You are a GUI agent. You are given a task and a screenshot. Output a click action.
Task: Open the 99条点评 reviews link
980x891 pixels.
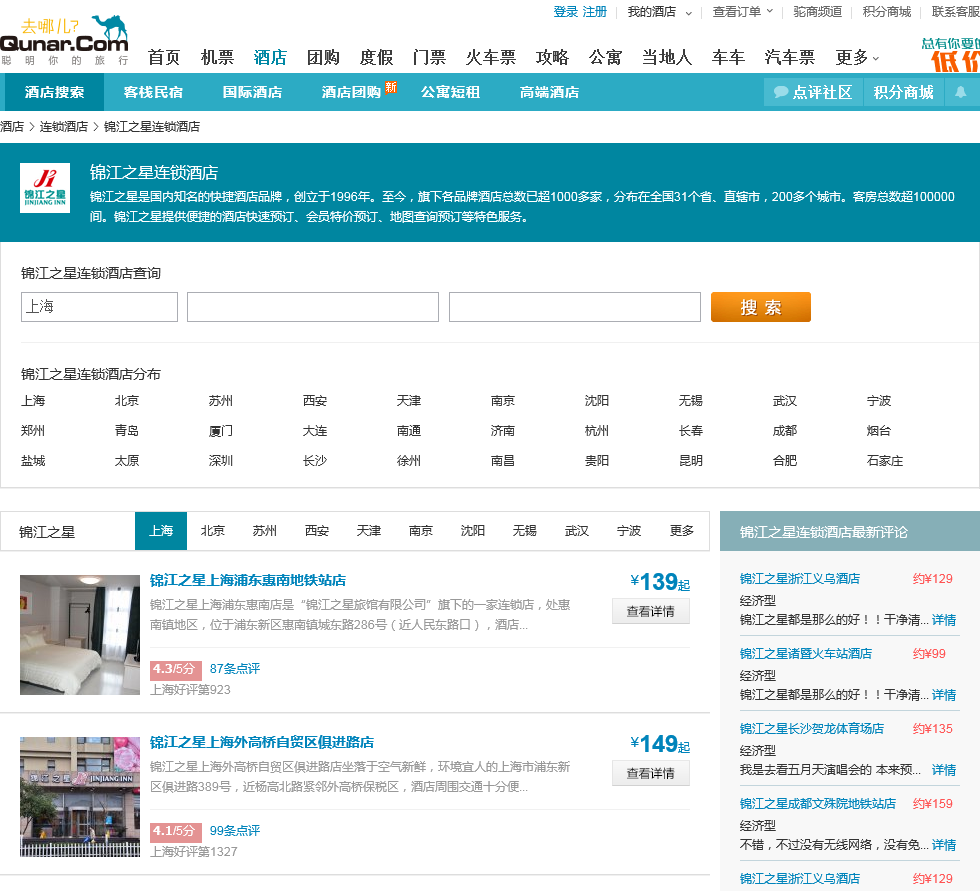(x=235, y=830)
